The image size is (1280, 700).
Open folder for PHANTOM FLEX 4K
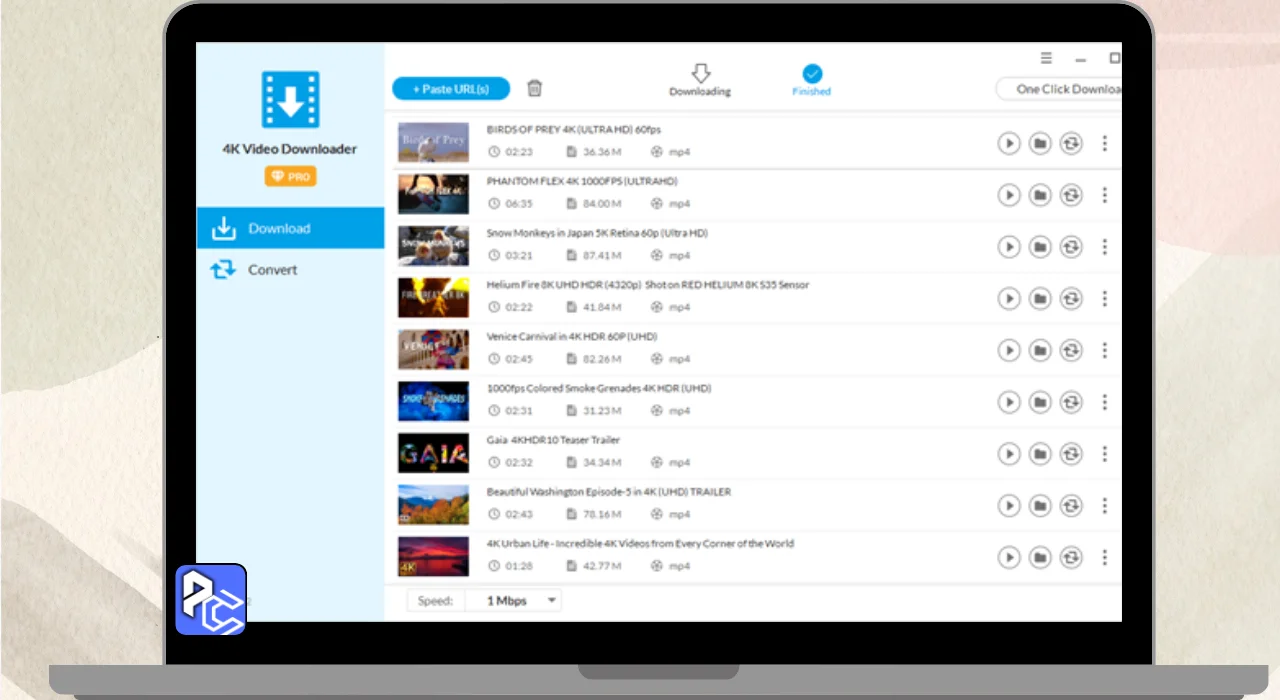click(1040, 195)
